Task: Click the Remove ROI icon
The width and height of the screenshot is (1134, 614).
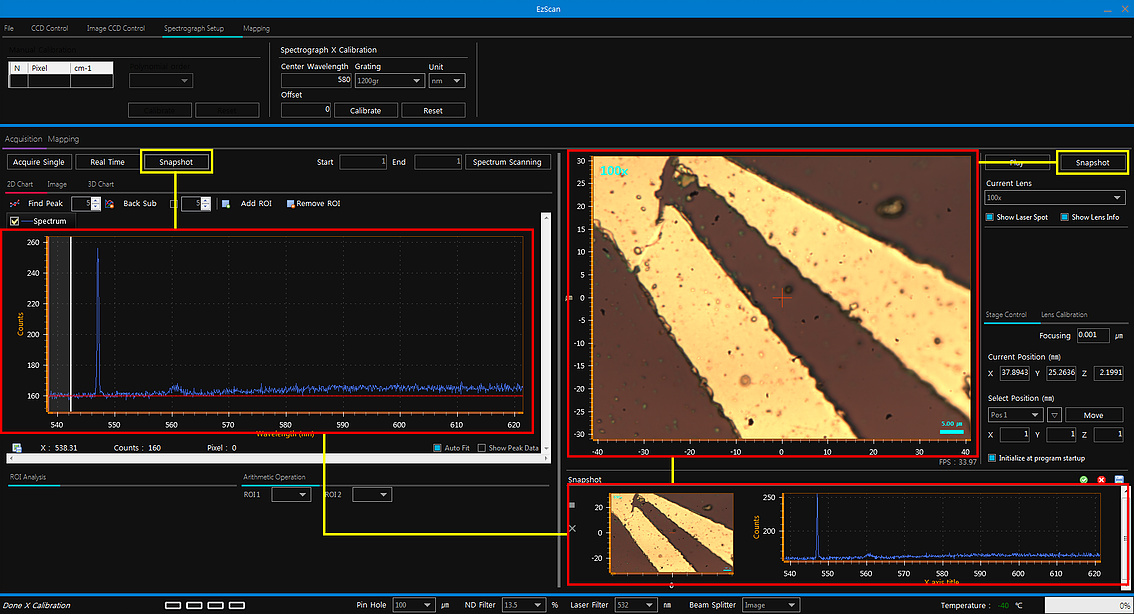Action: 291,204
